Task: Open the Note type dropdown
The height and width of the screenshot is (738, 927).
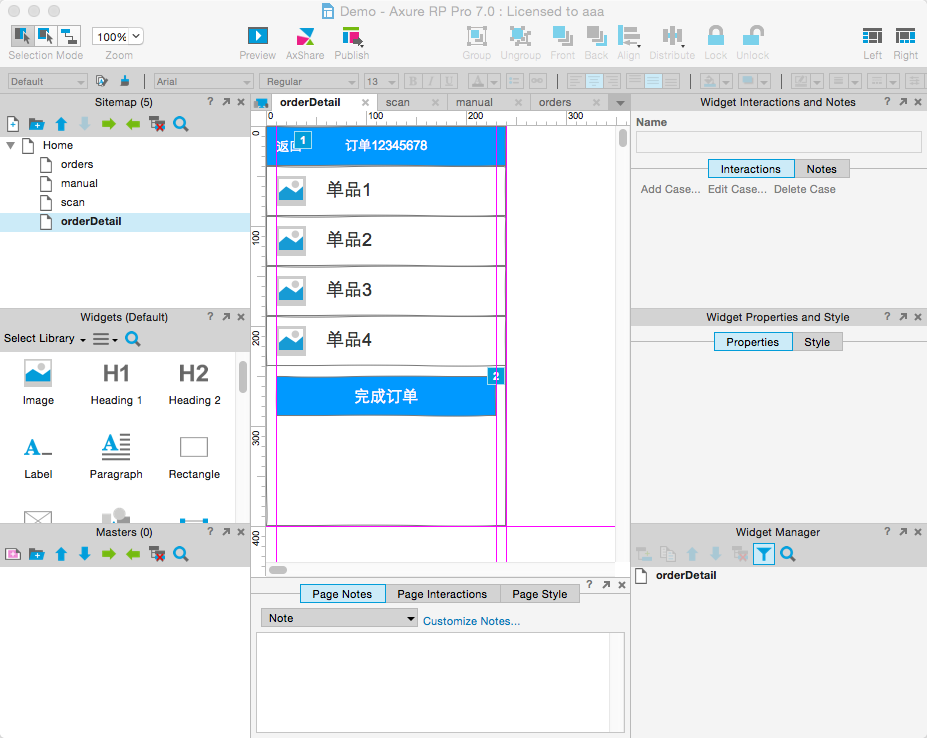Action: [x=339, y=618]
